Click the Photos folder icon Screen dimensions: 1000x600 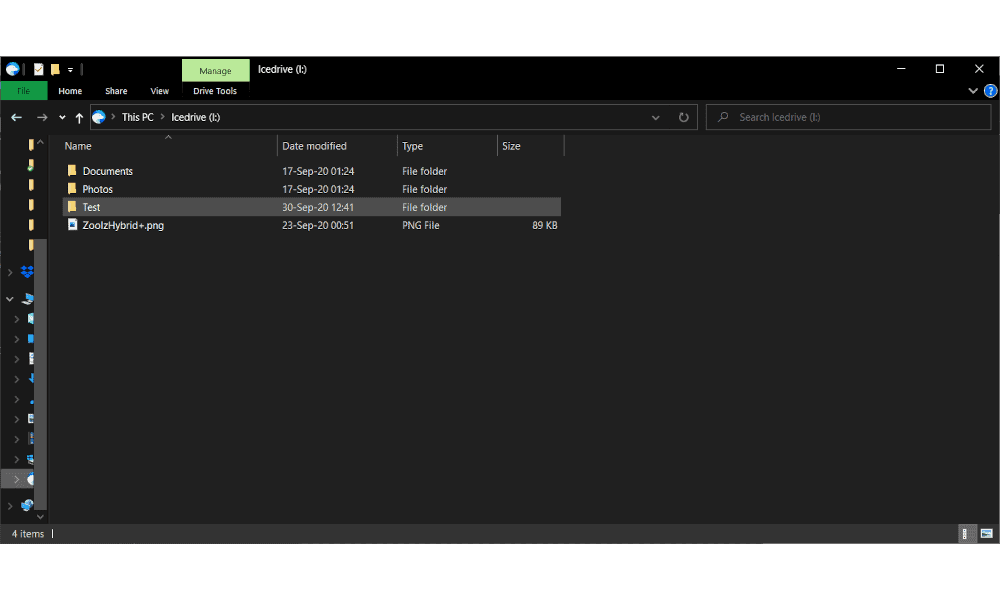72,189
